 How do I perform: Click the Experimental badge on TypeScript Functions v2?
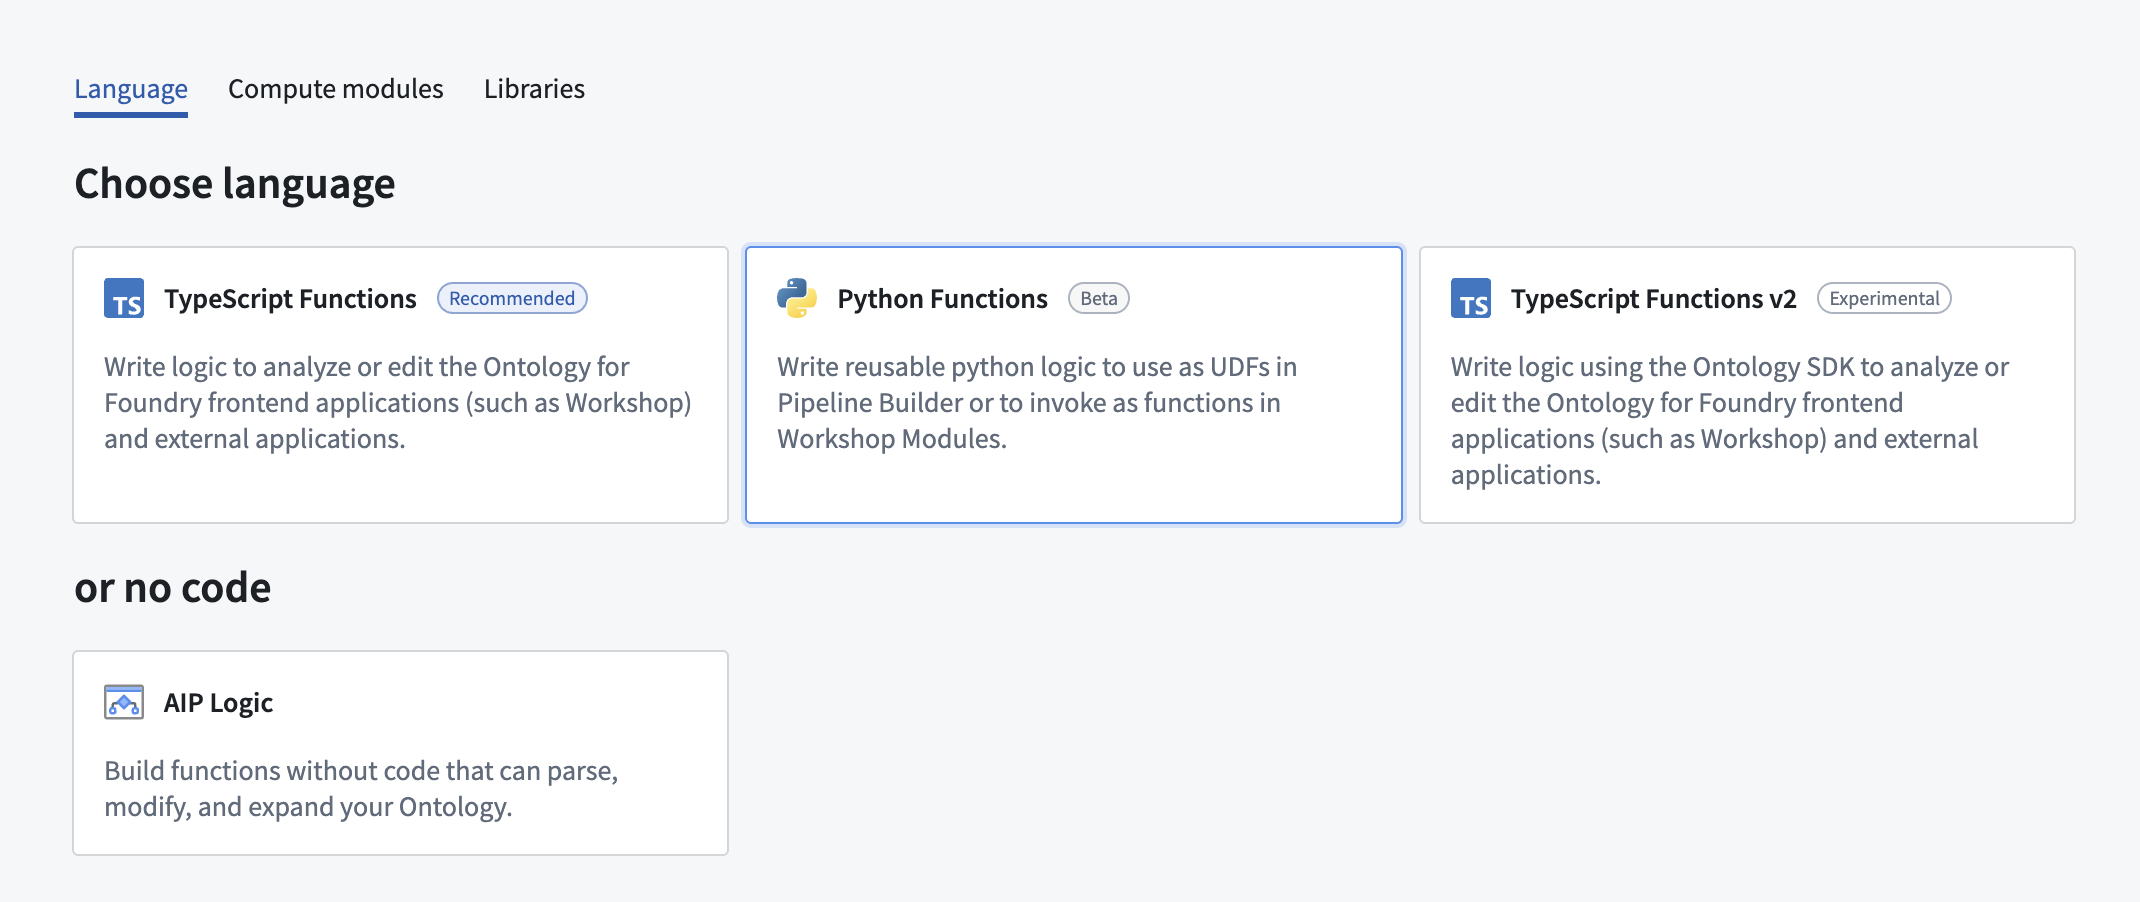coord(1883,298)
